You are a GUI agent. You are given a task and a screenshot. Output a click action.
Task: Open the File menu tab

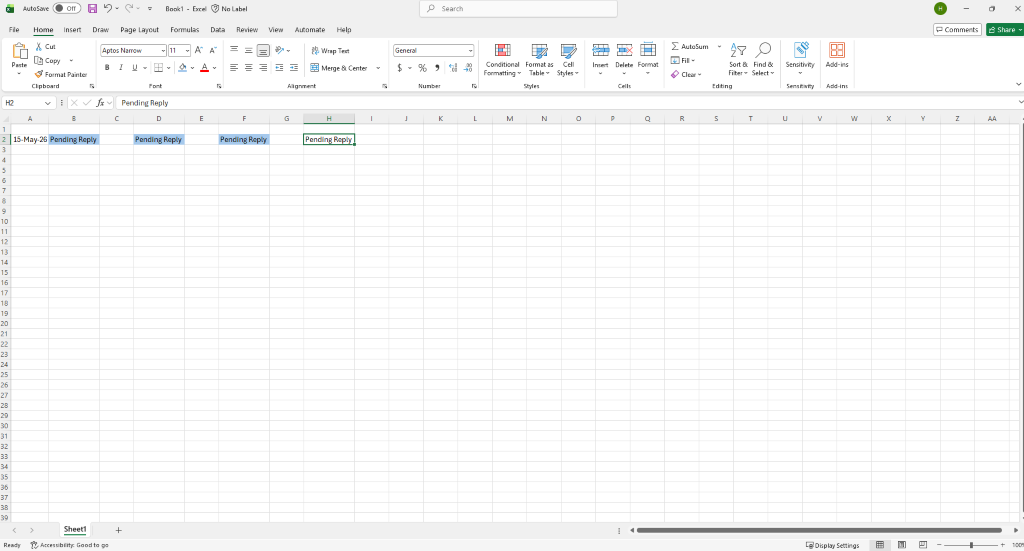(14, 29)
